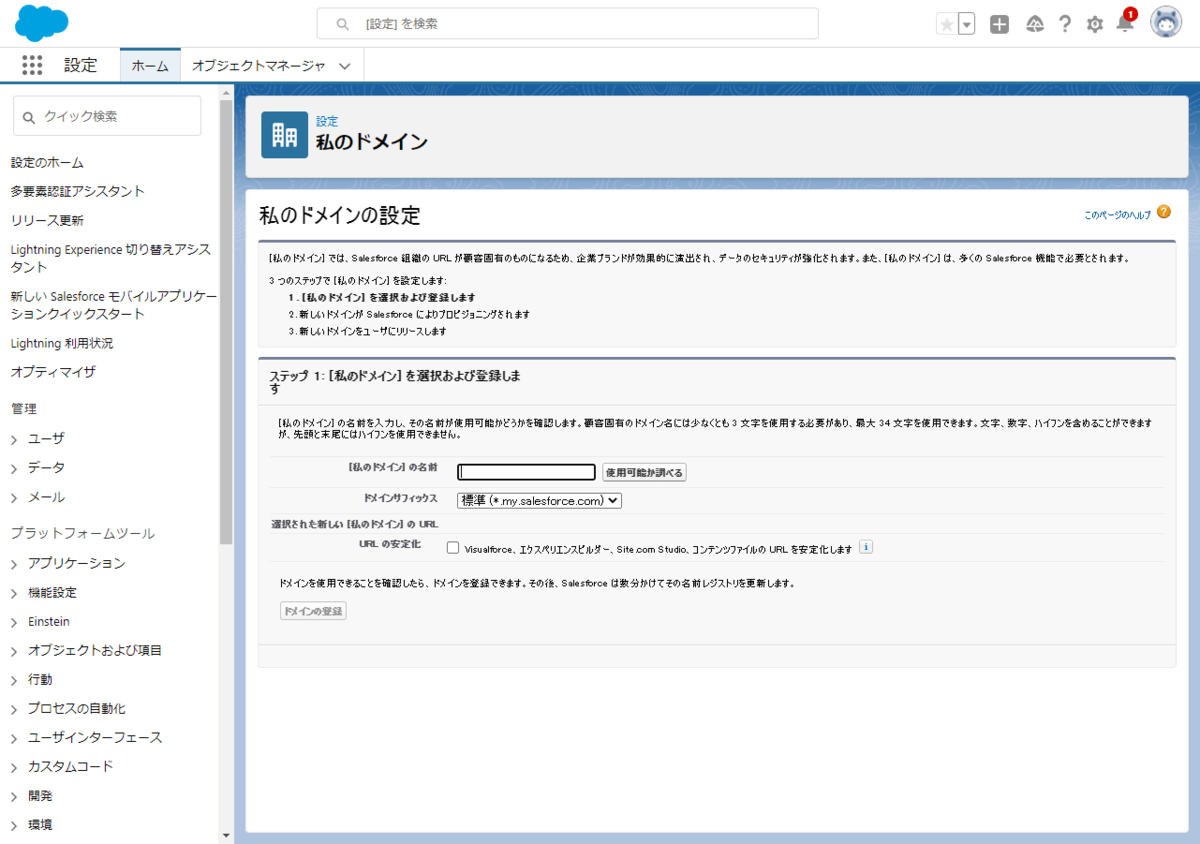Open Trailhead guidance icon
Viewport: 1200px width, 844px height.
(1035, 24)
